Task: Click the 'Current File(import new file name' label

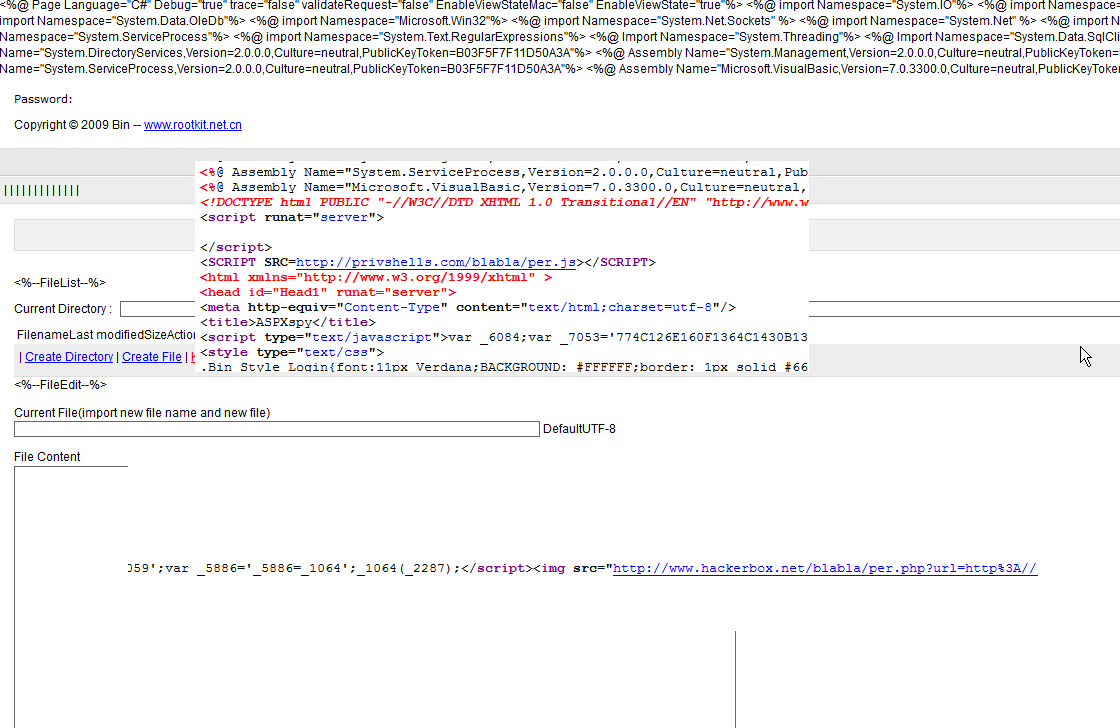Action: pos(142,412)
